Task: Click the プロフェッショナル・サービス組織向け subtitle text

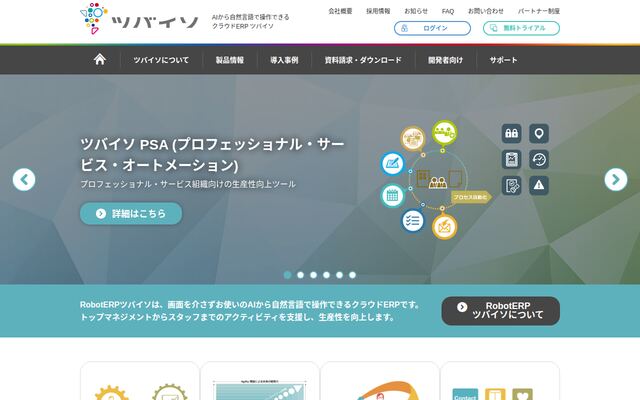Action: 188,184
